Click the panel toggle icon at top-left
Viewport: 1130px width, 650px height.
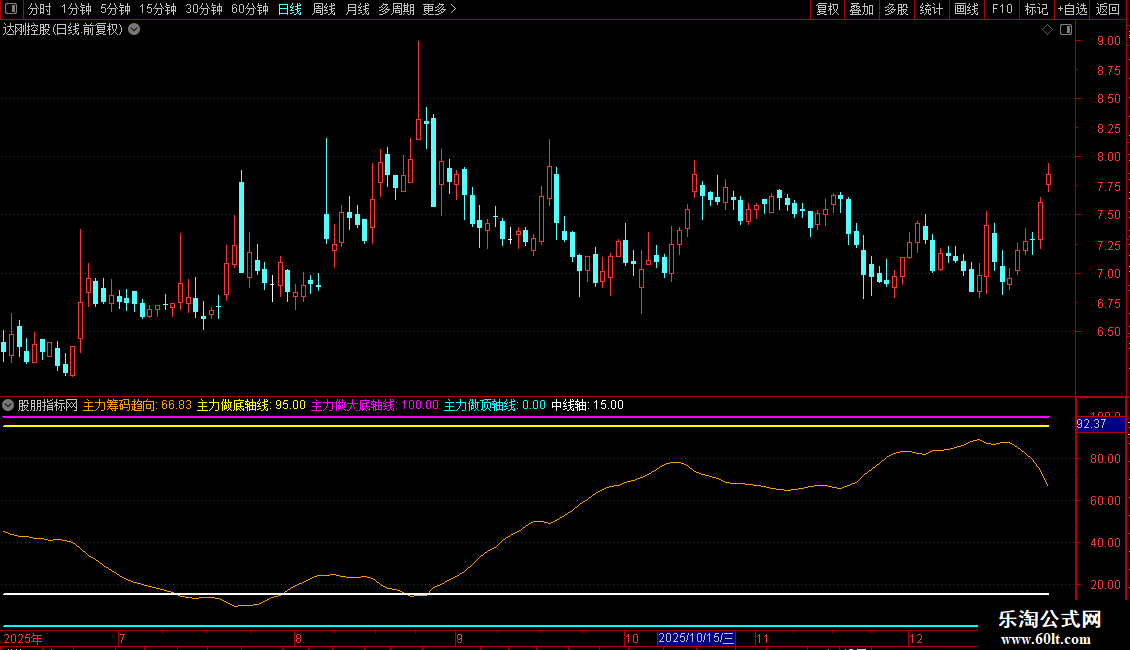click(9, 10)
